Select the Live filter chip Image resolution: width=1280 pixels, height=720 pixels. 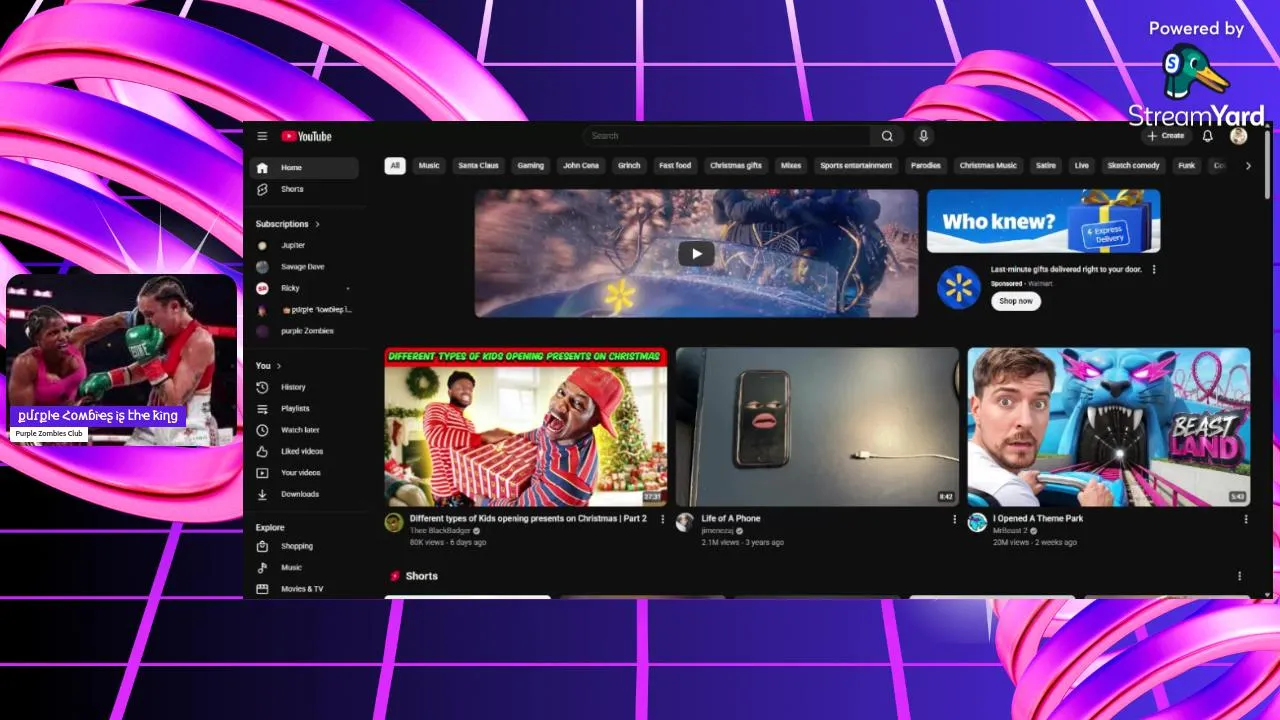(1082, 166)
